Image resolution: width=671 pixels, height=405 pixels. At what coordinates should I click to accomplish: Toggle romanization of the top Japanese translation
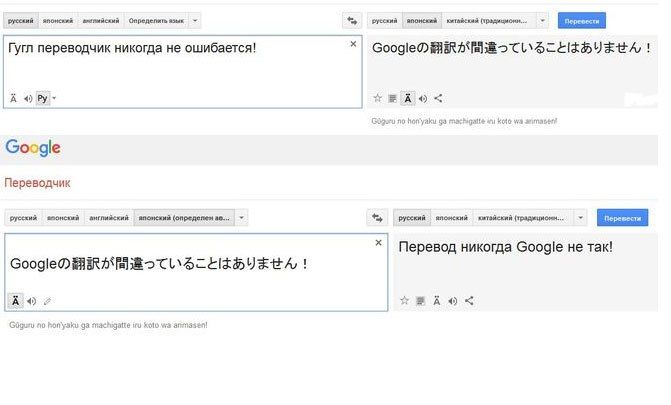[x=408, y=98]
